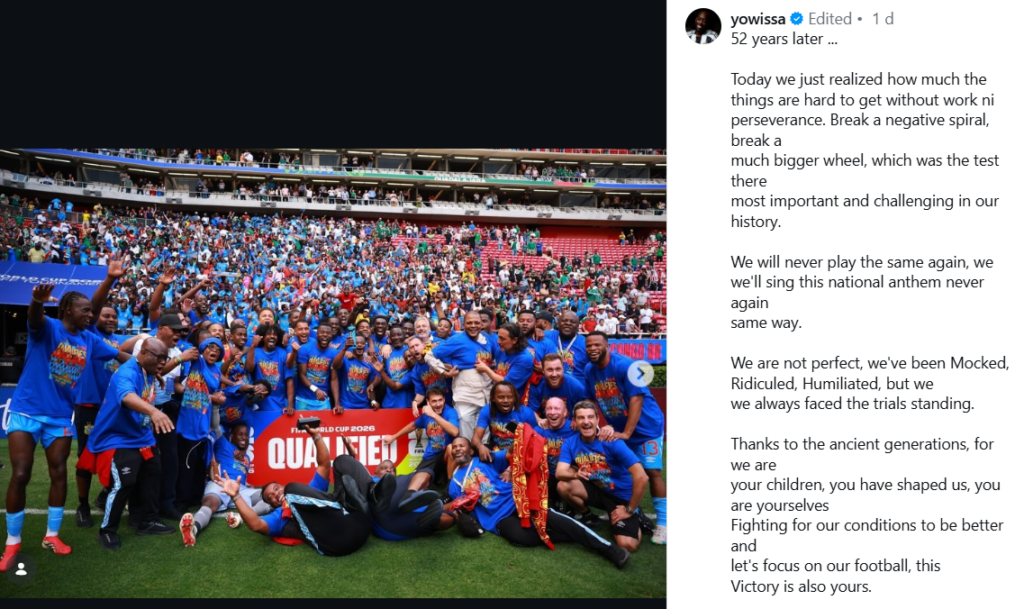Click the "most important and challenging" line
Image resolution: width=1024 pixels, height=609 pixels.
[x=864, y=201]
